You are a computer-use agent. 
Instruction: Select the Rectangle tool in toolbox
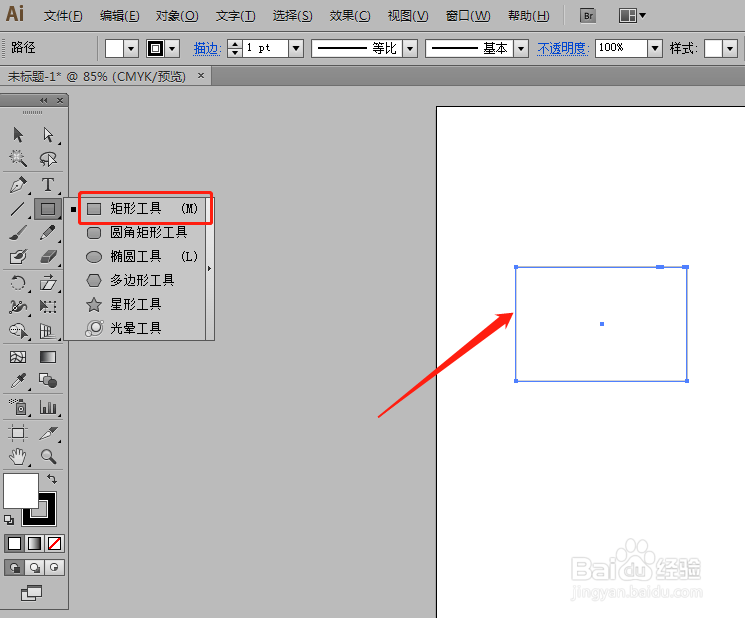[x=48, y=209]
